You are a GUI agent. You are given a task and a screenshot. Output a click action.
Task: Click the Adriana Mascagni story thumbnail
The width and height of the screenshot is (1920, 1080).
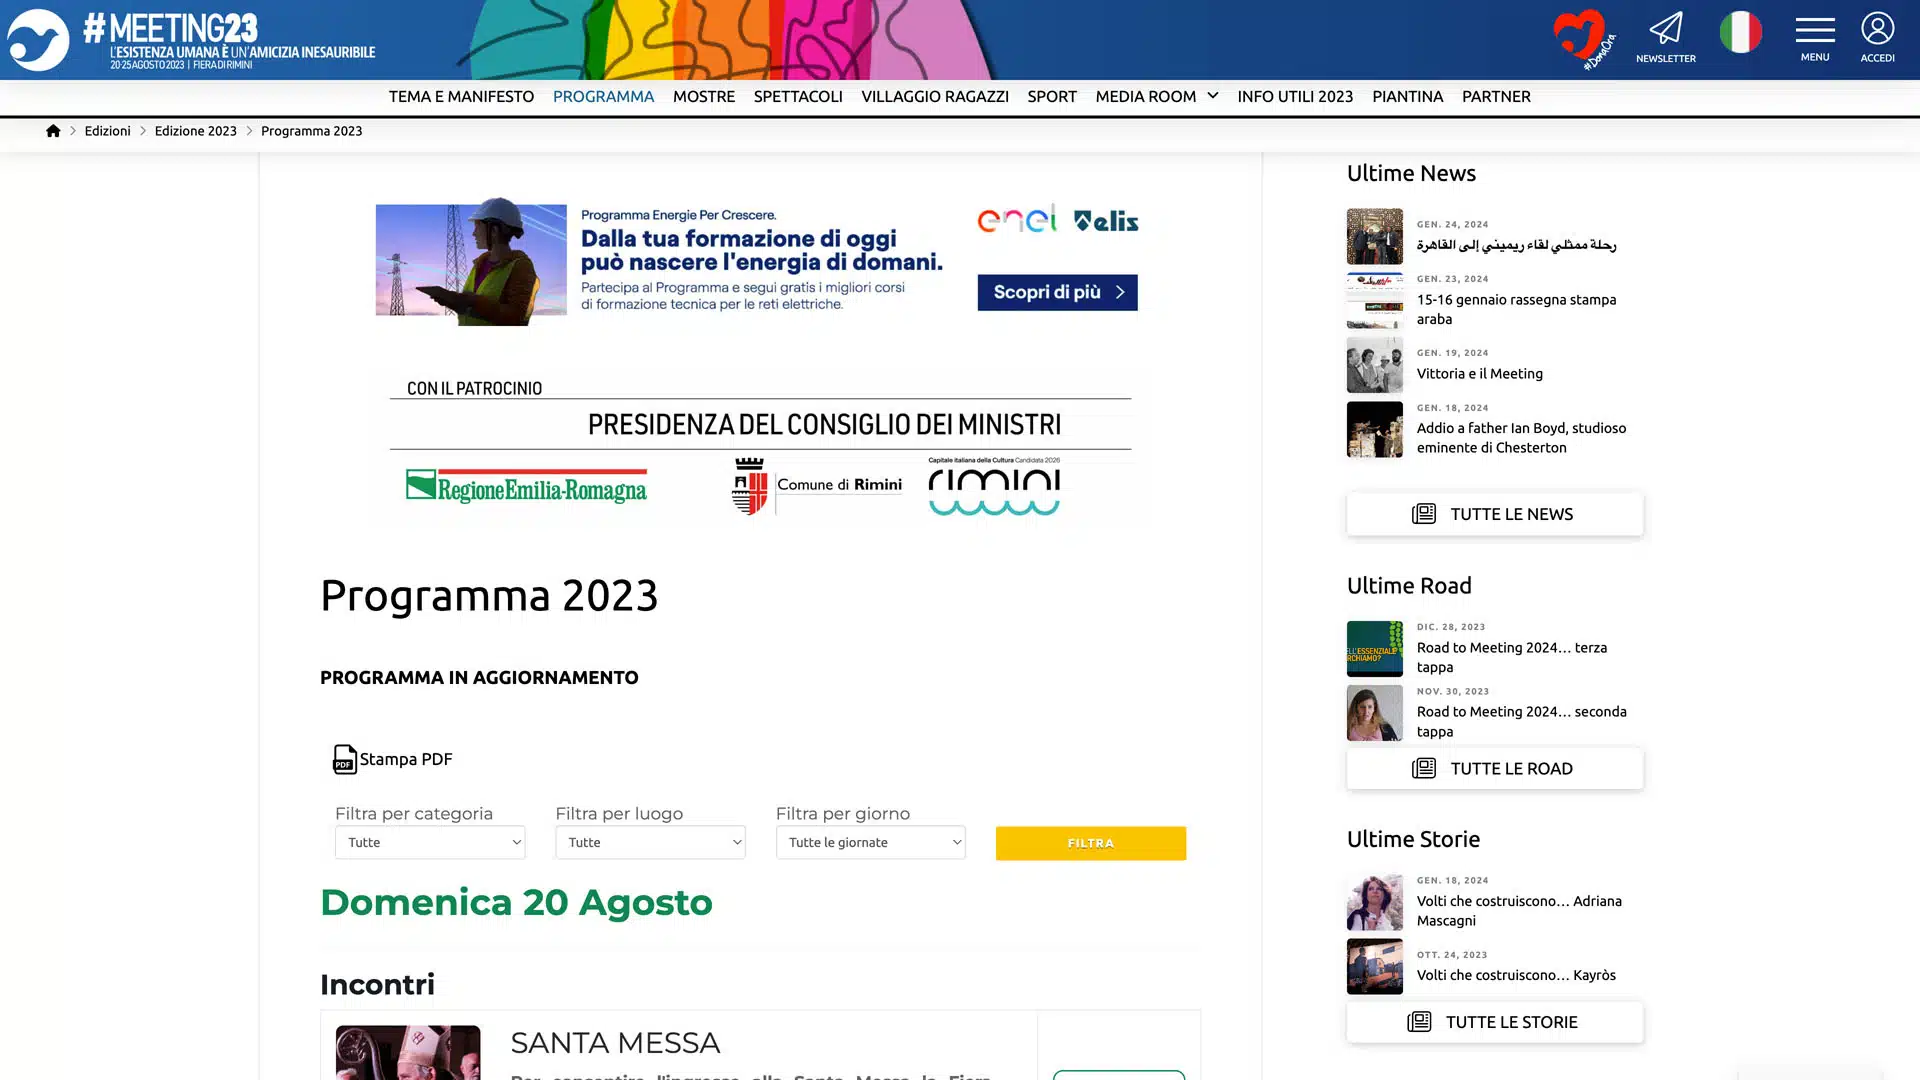1374,902
